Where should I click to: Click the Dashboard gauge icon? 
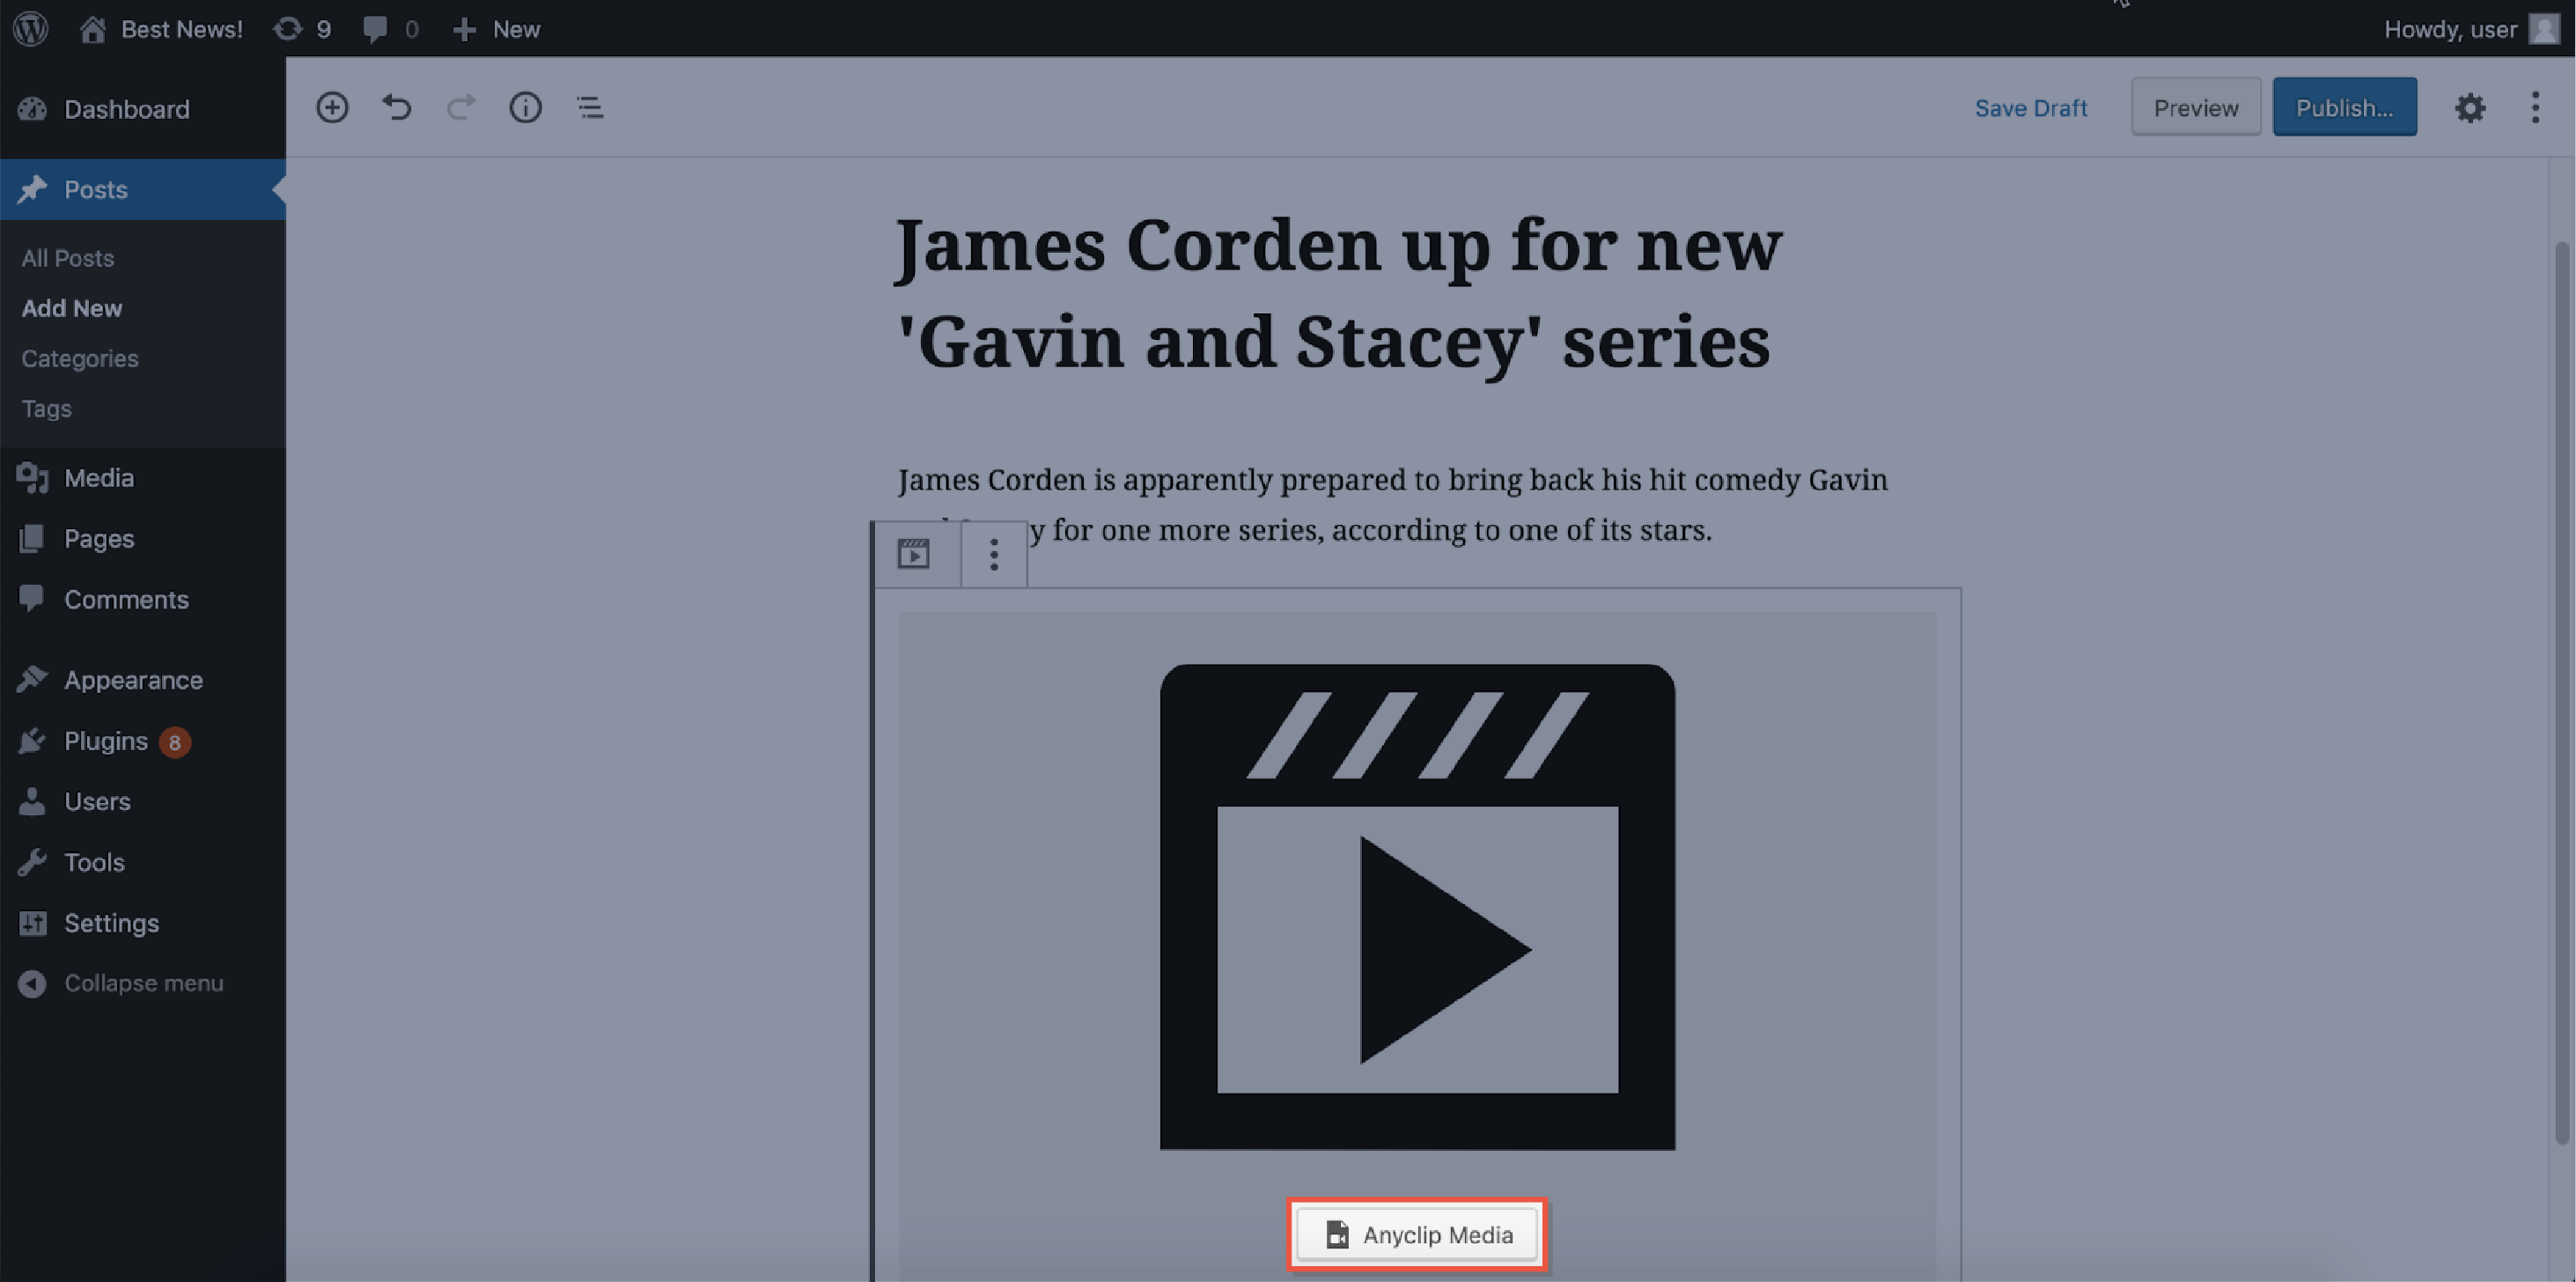(x=32, y=109)
